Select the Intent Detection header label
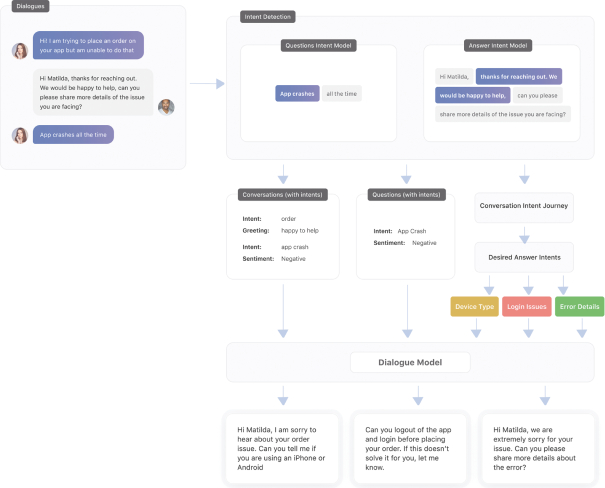The width and height of the screenshot is (605, 488). pyautogui.click(x=268, y=18)
